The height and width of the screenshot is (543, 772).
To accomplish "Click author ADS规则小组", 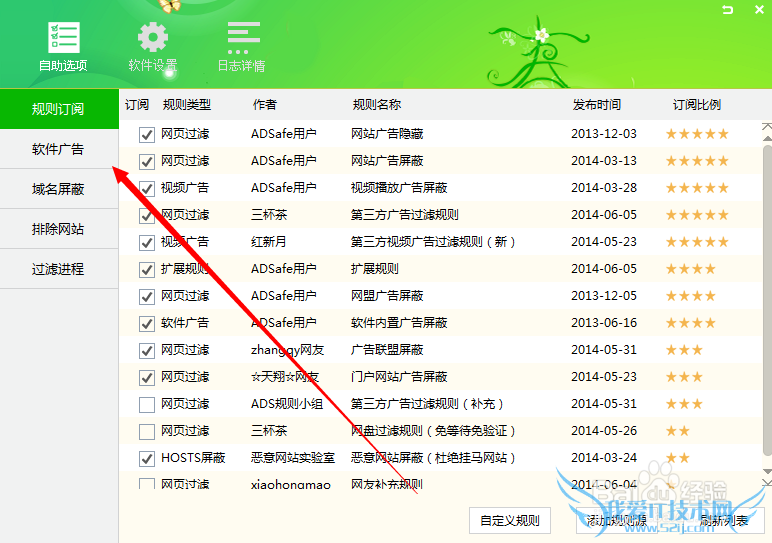I will [287, 404].
